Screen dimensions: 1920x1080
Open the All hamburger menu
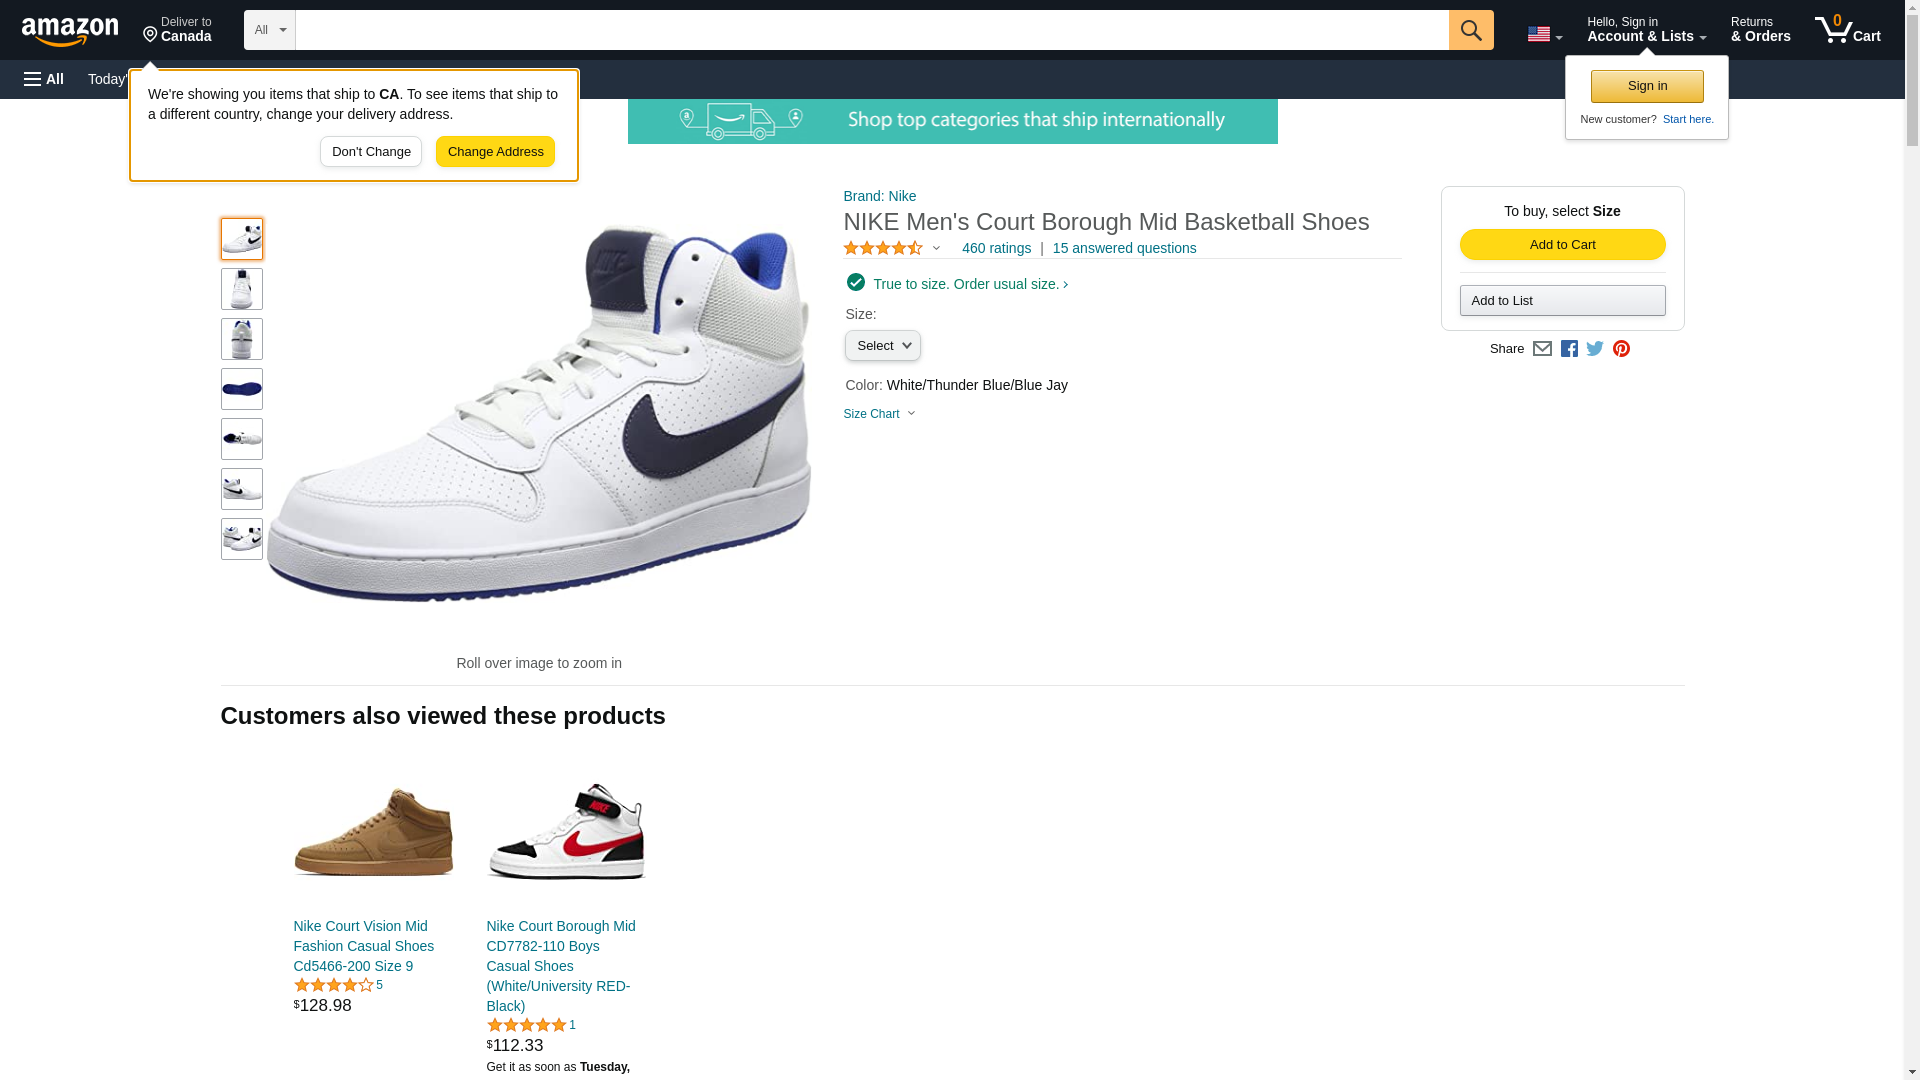click(44, 79)
